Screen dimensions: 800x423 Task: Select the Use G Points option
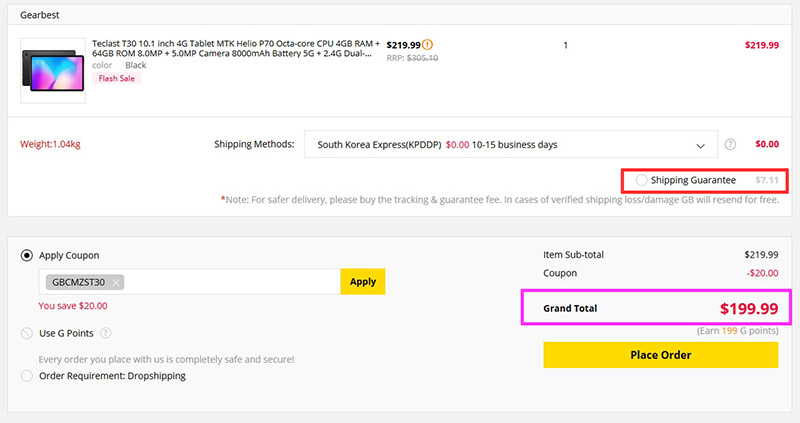27,333
